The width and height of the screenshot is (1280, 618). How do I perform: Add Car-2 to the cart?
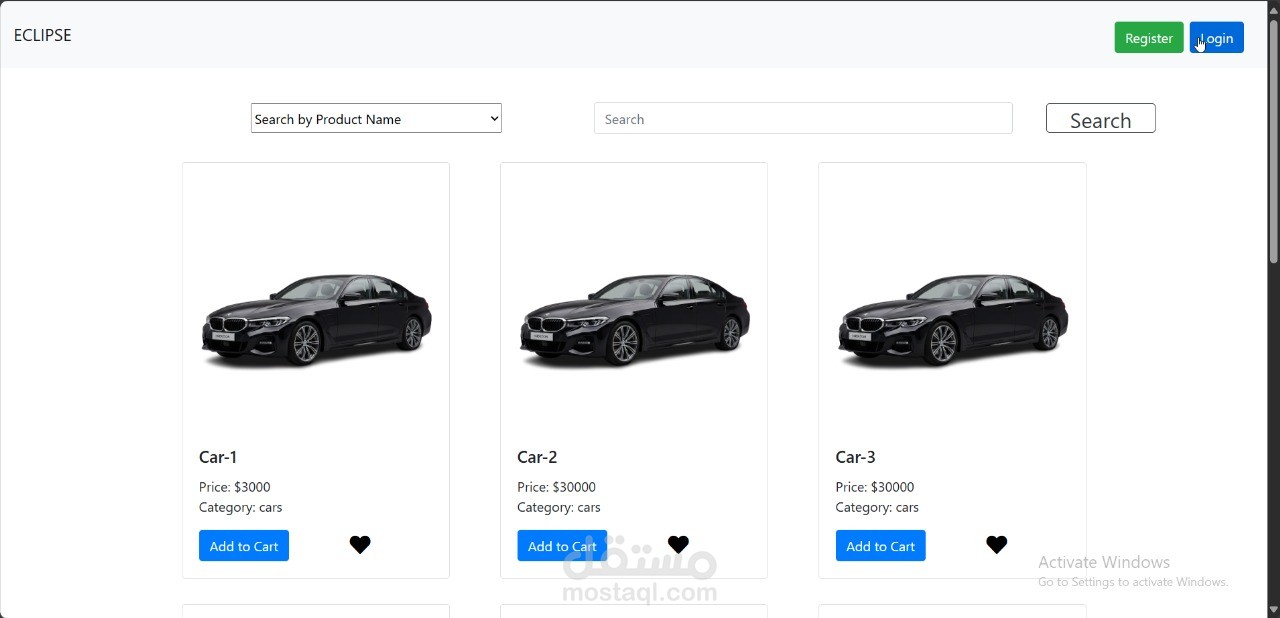[x=562, y=546]
